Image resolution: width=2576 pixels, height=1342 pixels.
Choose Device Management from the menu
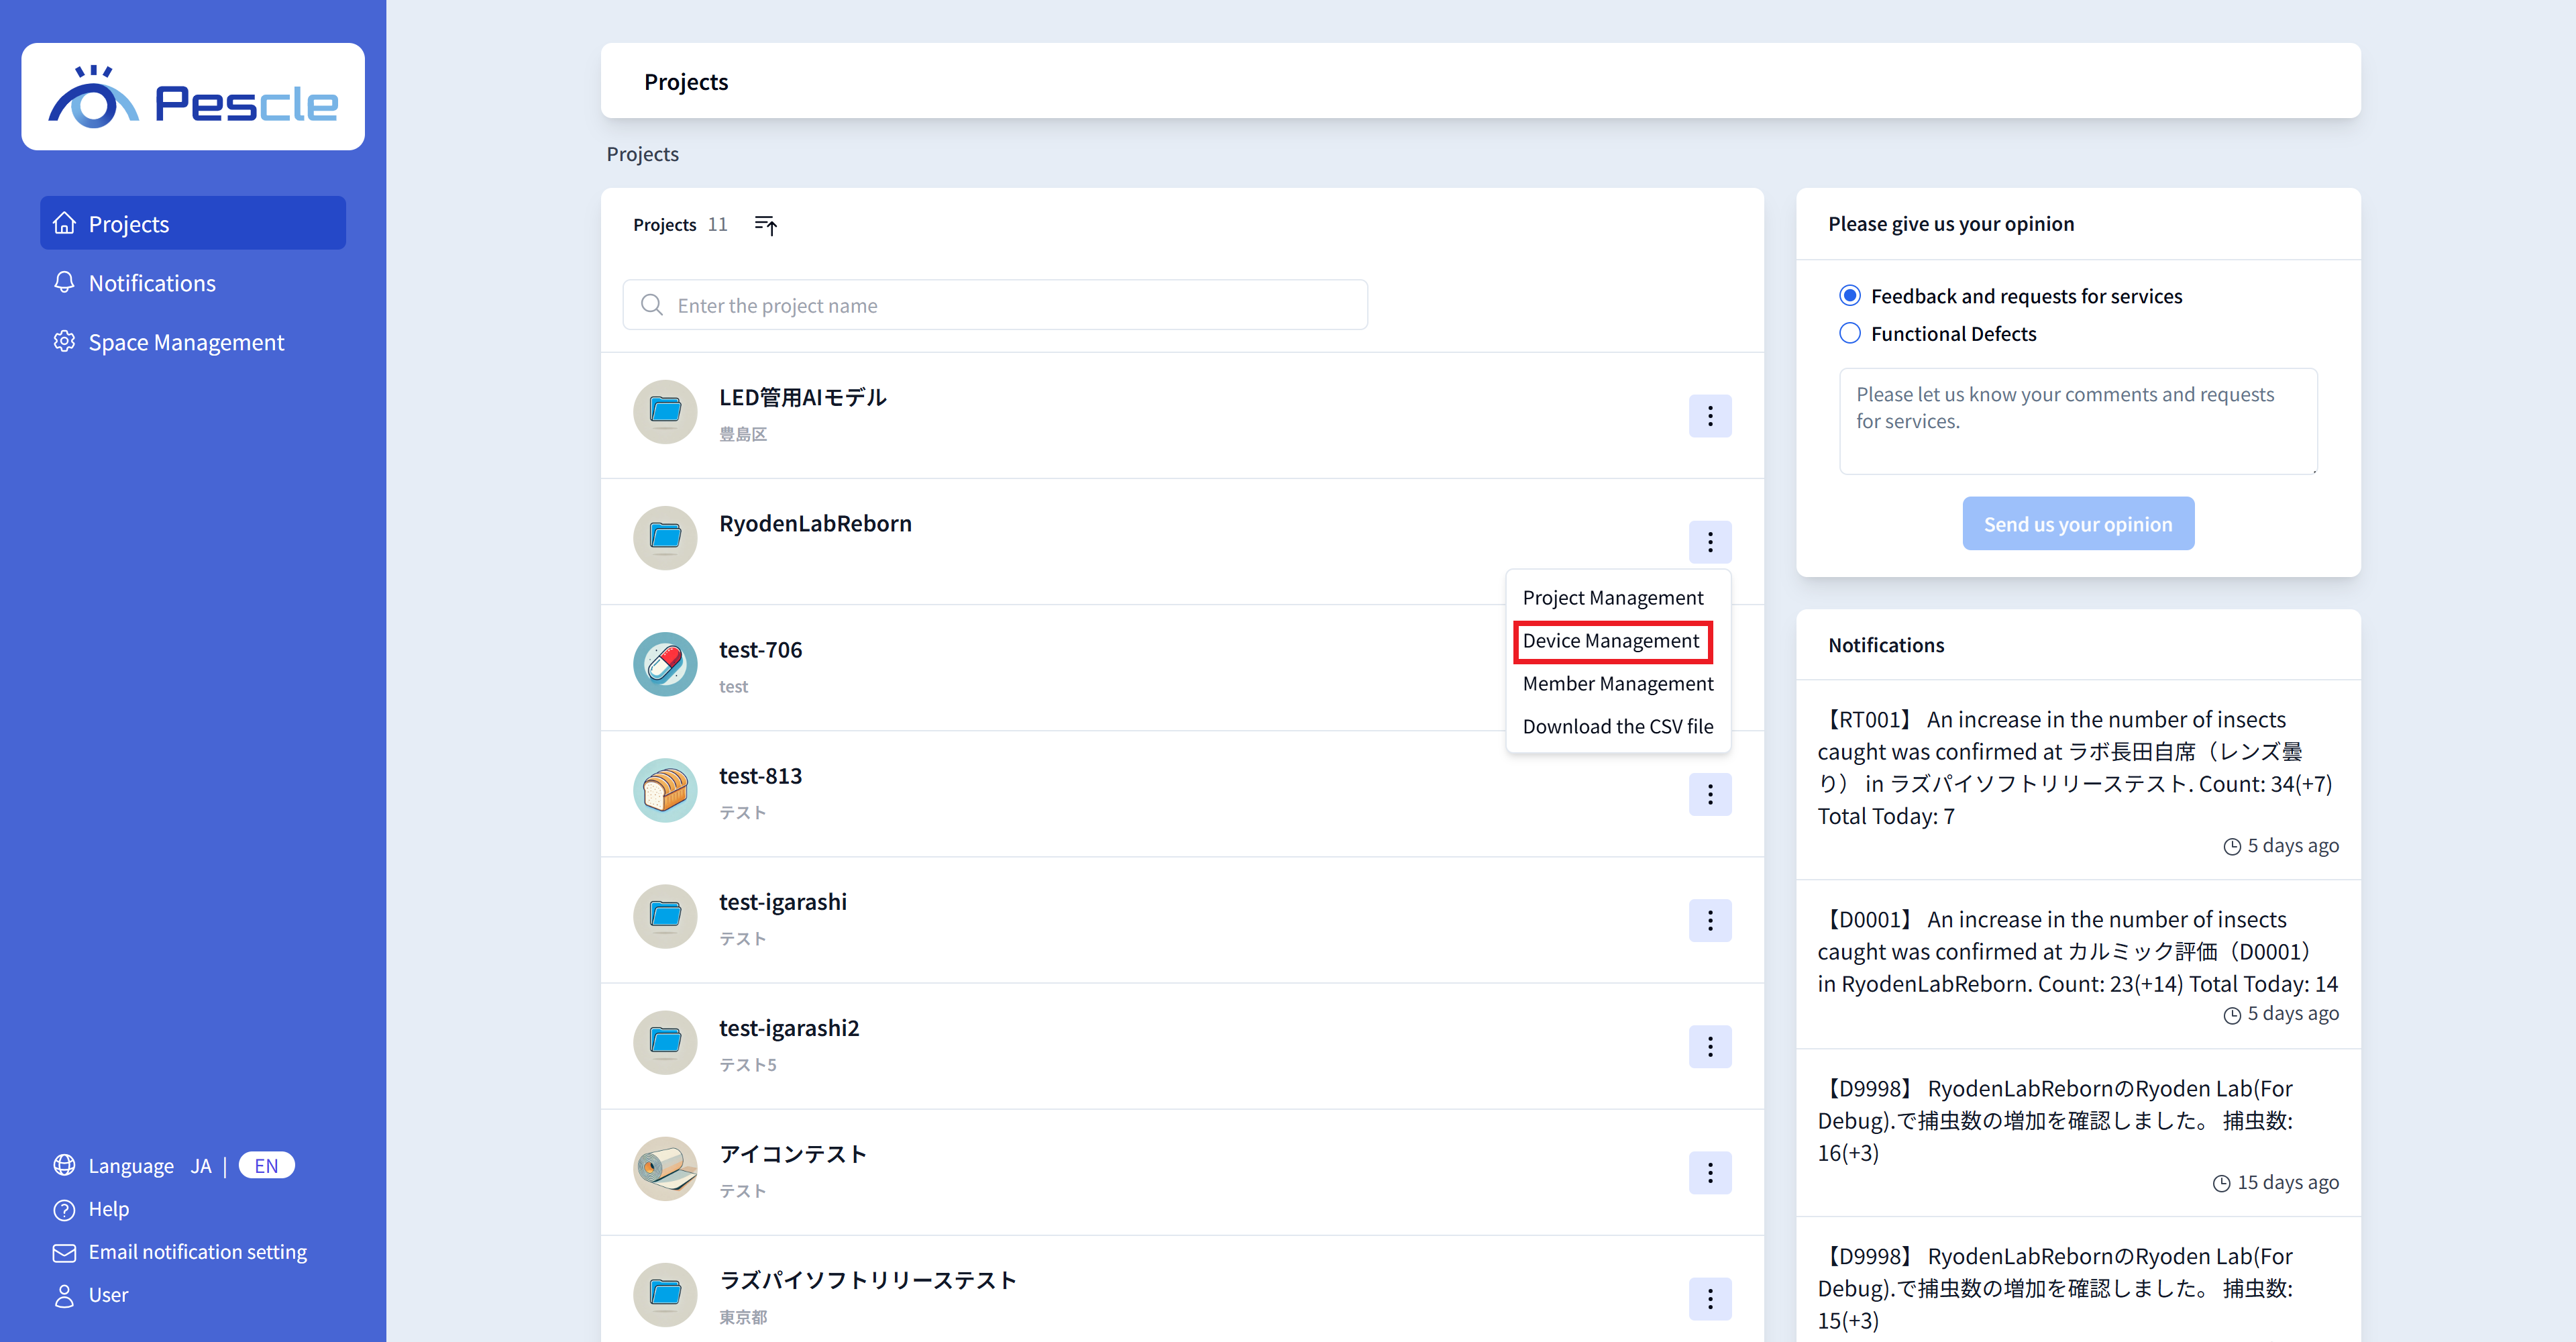pyautogui.click(x=1611, y=641)
